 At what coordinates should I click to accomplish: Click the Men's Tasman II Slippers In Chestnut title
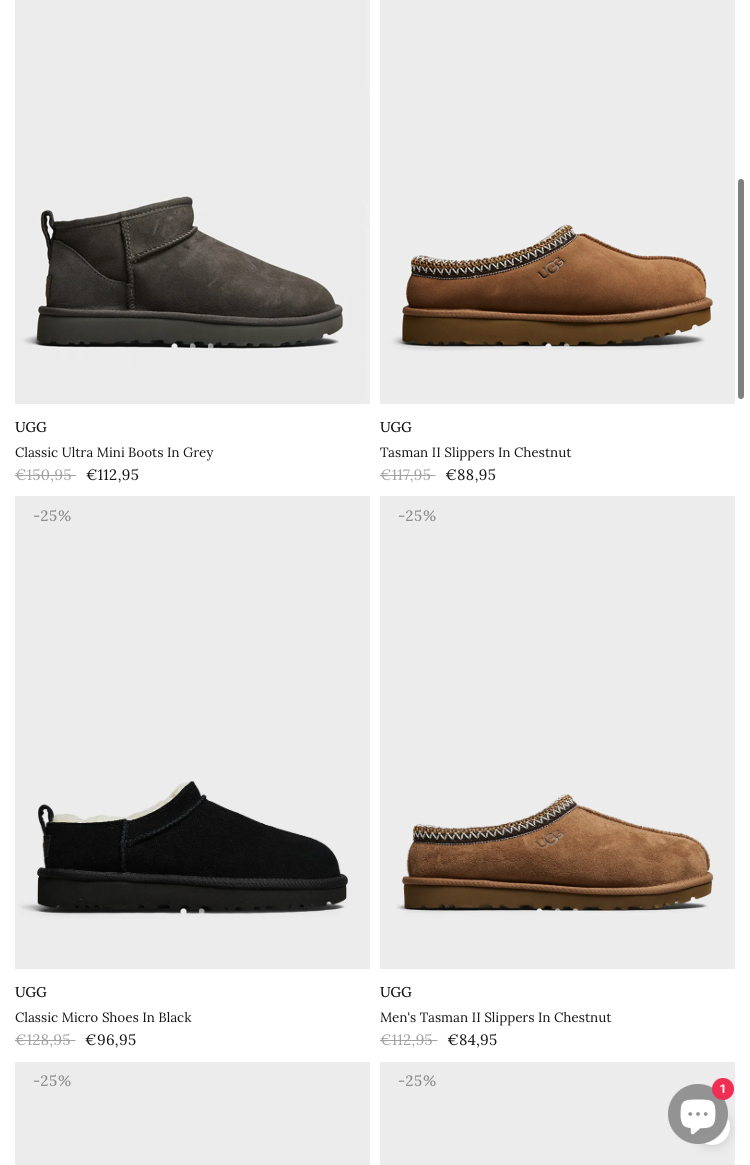click(x=496, y=1017)
